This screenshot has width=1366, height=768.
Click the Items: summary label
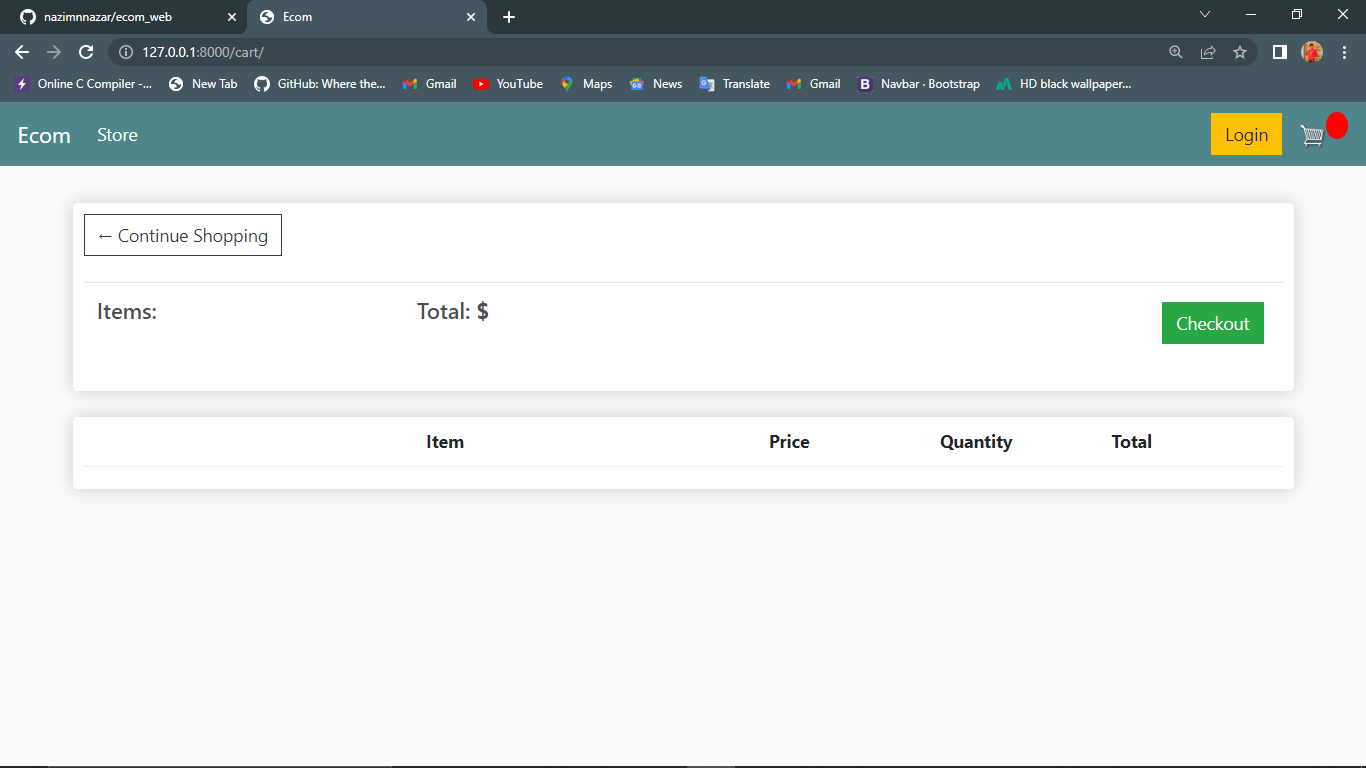coord(127,311)
